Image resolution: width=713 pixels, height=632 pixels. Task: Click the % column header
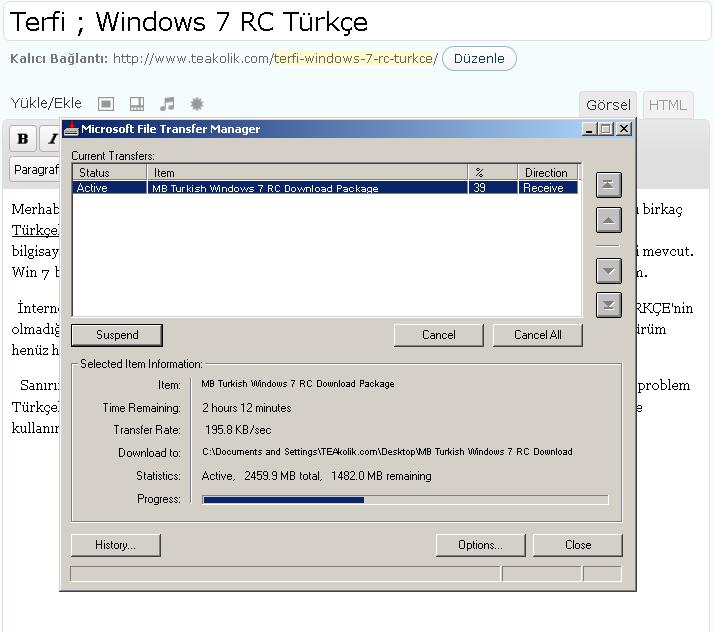coord(493,173)
